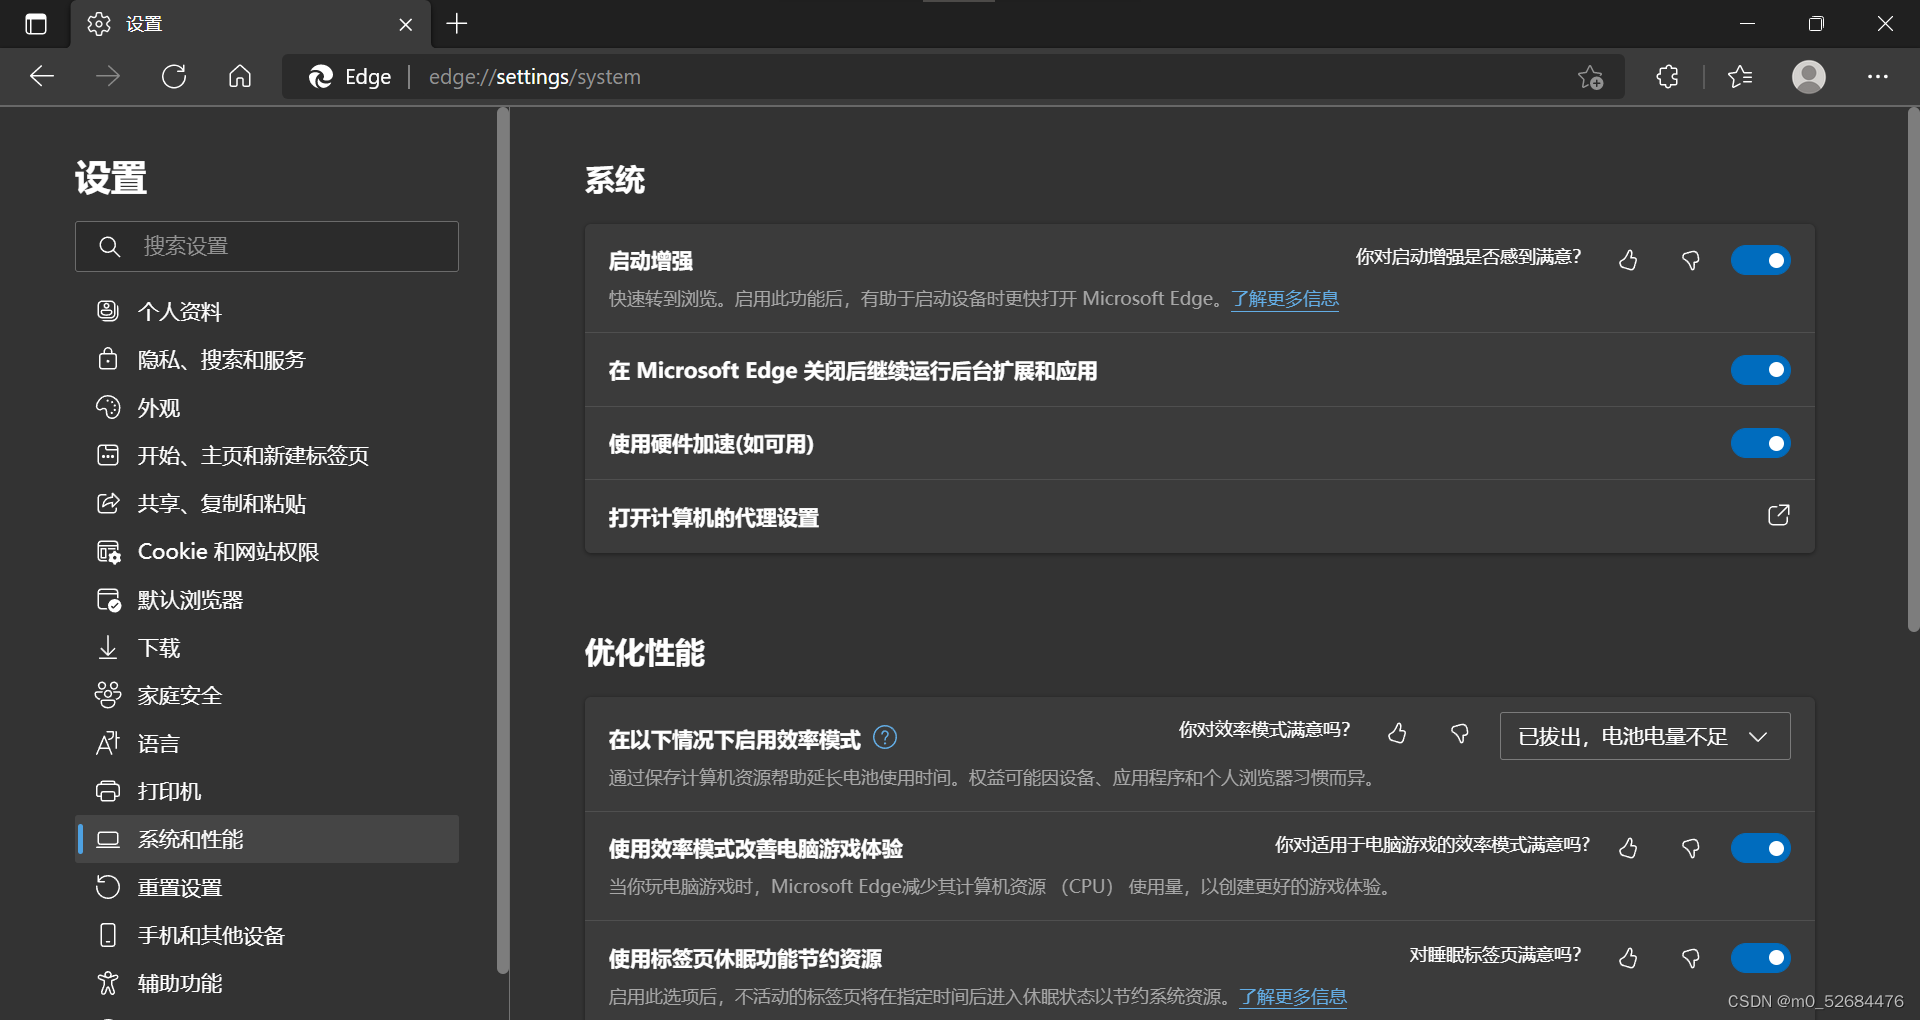Open 重置设置 page
Screen dimensions: 1920x1020
[267, 888]
